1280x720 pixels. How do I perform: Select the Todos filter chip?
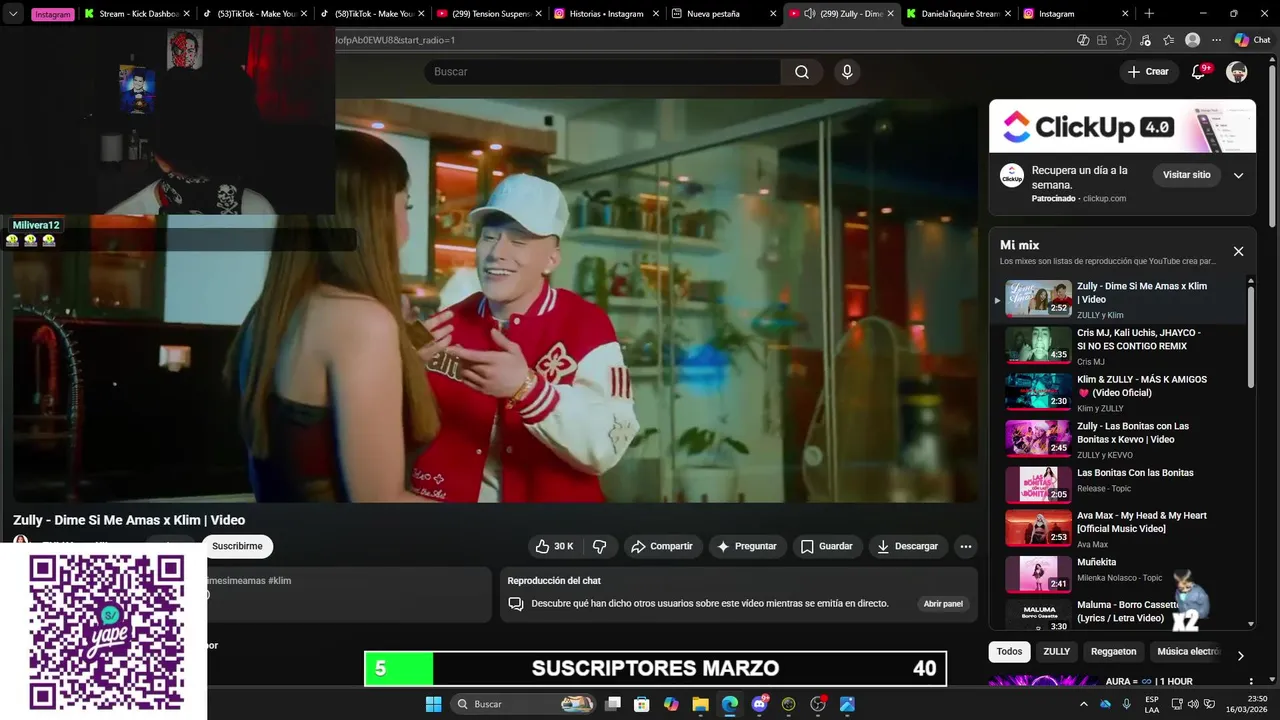[1009, 651]
